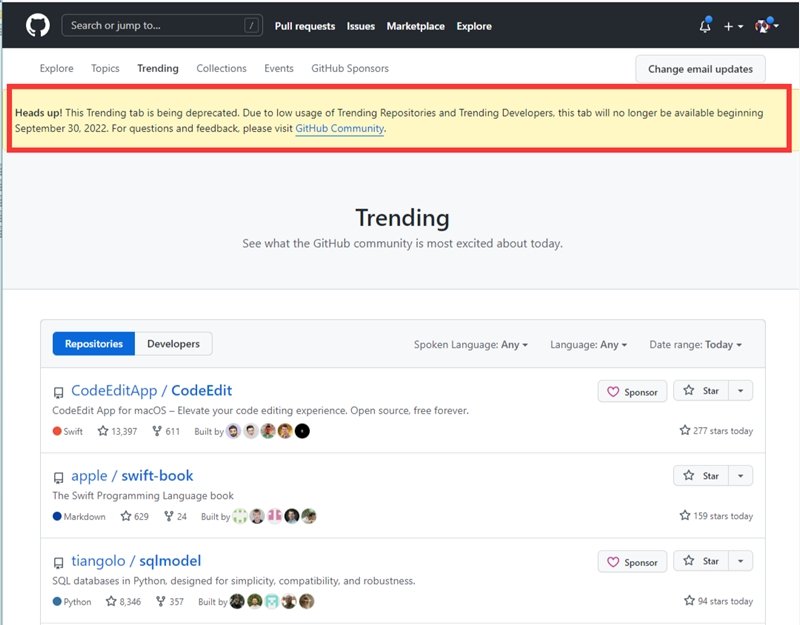Expand the Language: Any filter
Image resolution: width=800 pixels, height=625 pixels.
pos(588,345)
